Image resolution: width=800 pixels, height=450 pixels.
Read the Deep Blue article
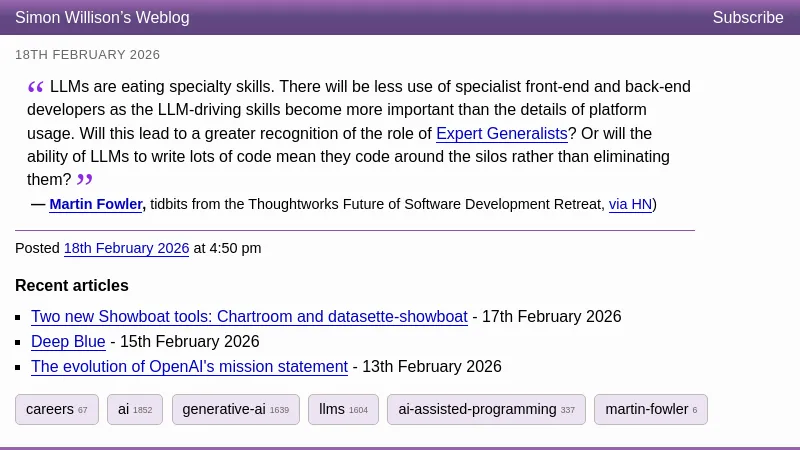(68, 341)
